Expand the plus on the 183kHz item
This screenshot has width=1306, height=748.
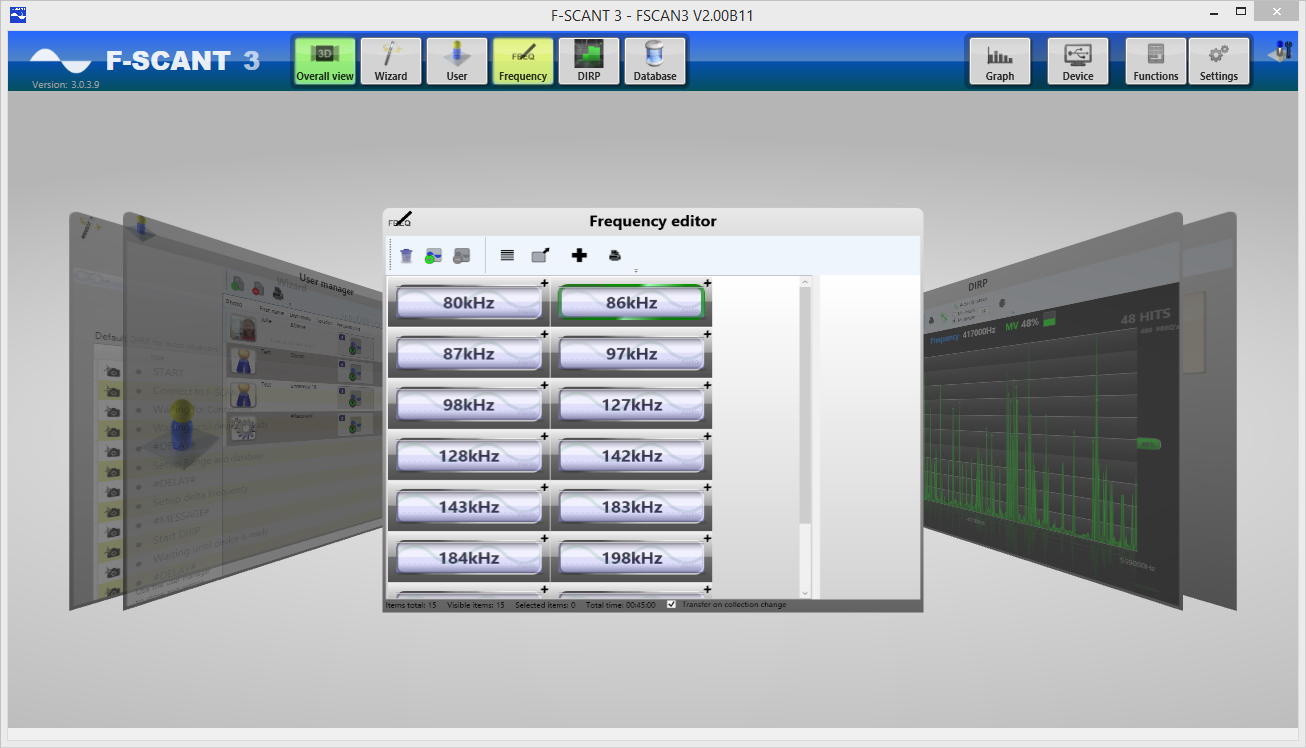pyautogui.click(x=707, y=487)
